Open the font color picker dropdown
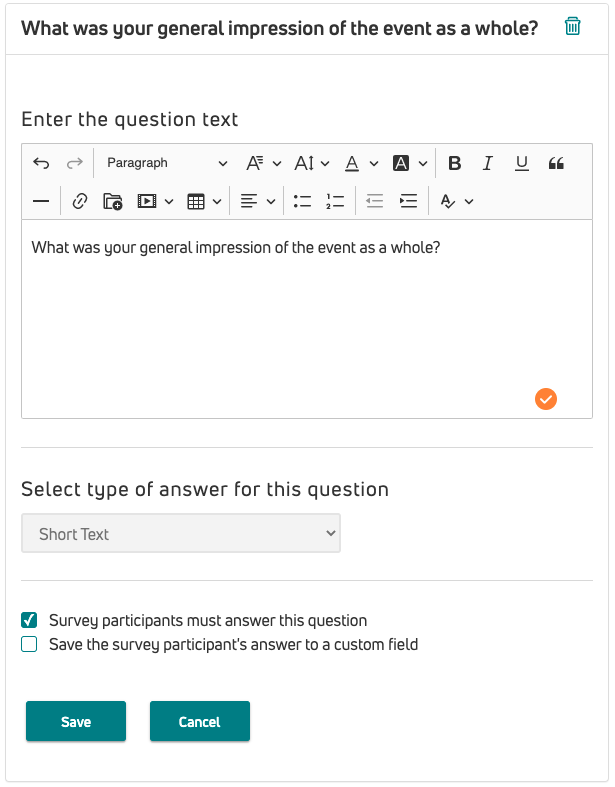Viewport: 615px width, 787px height. point(361,163)
